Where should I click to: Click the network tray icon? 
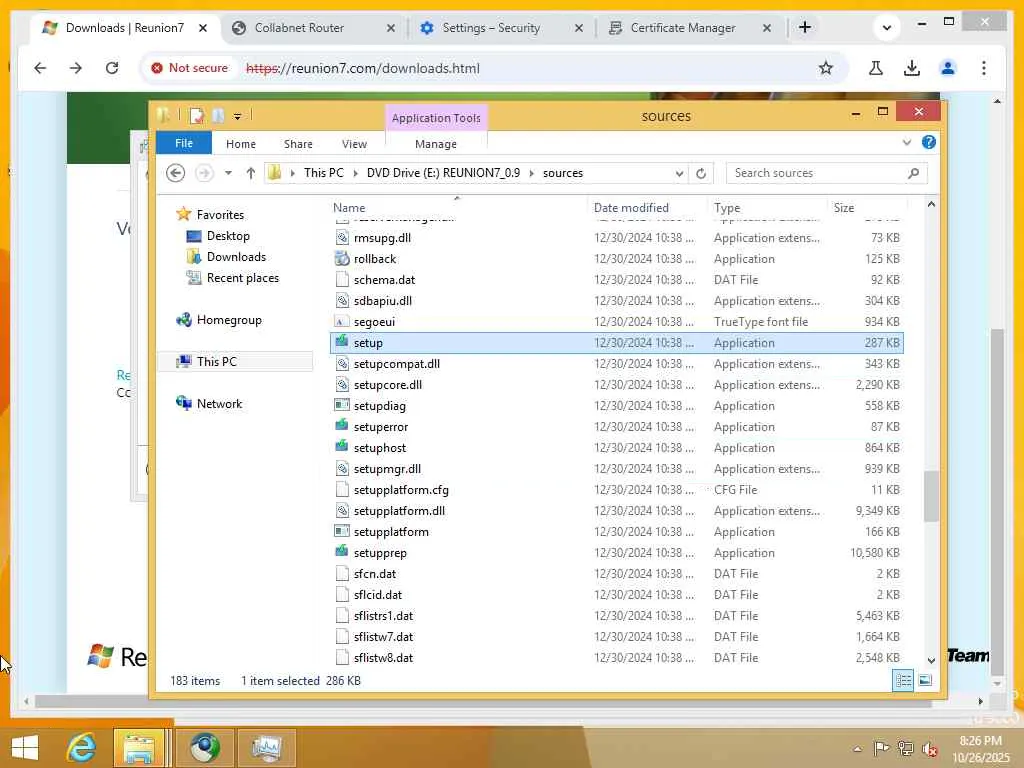(905, 748)
